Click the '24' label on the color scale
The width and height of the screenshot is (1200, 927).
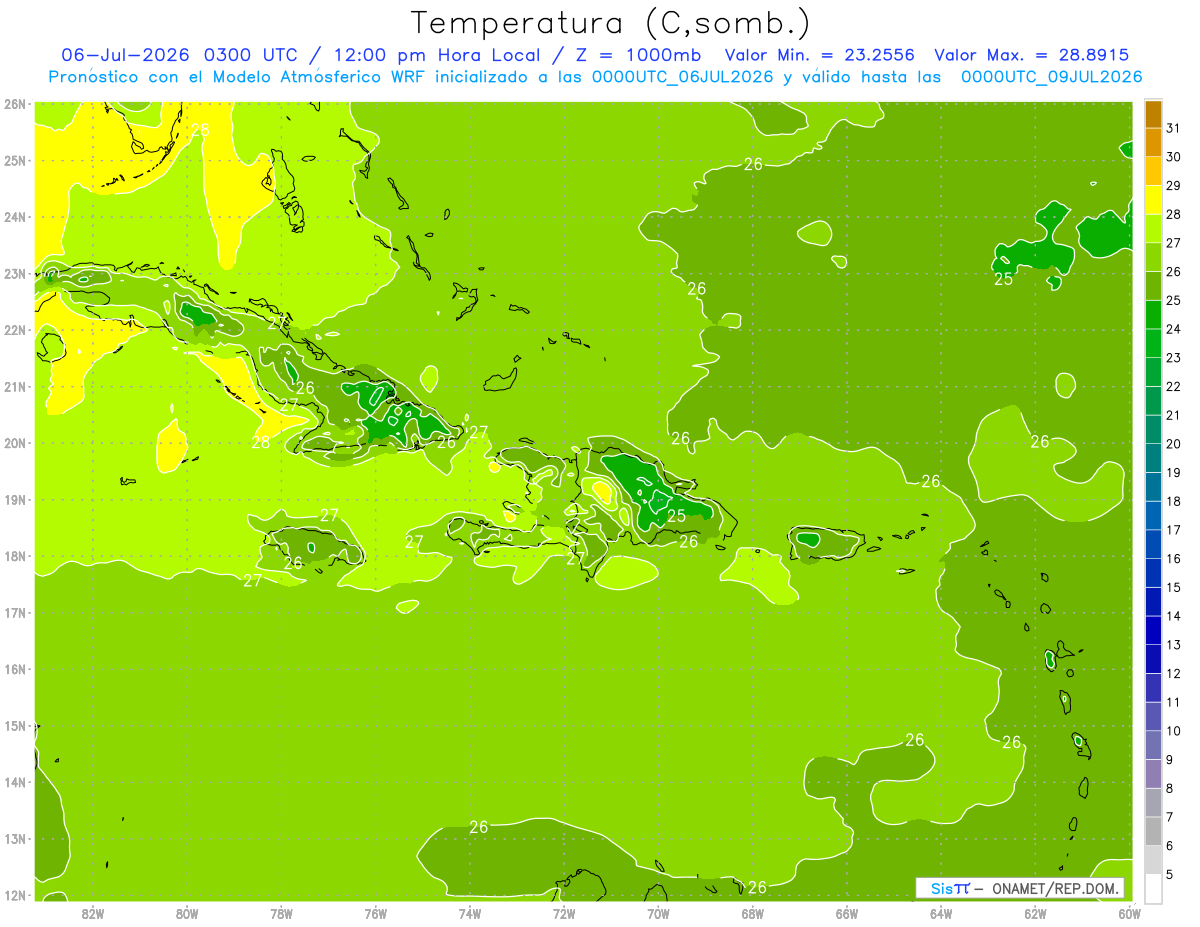tap(1174, 329)
